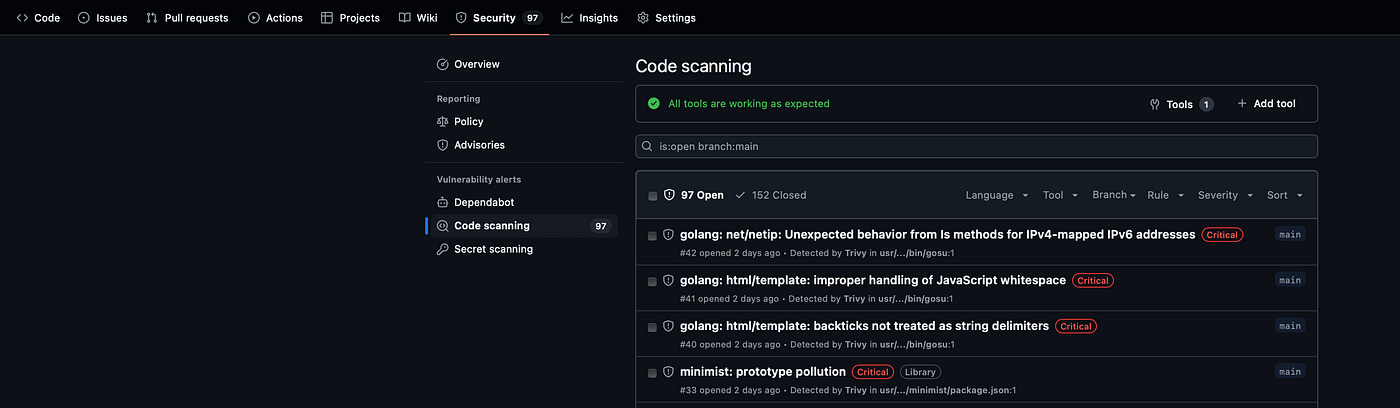Open repository Settings tab
Image resolution: width=1400 pixels, height=408 pixels.
666,18
